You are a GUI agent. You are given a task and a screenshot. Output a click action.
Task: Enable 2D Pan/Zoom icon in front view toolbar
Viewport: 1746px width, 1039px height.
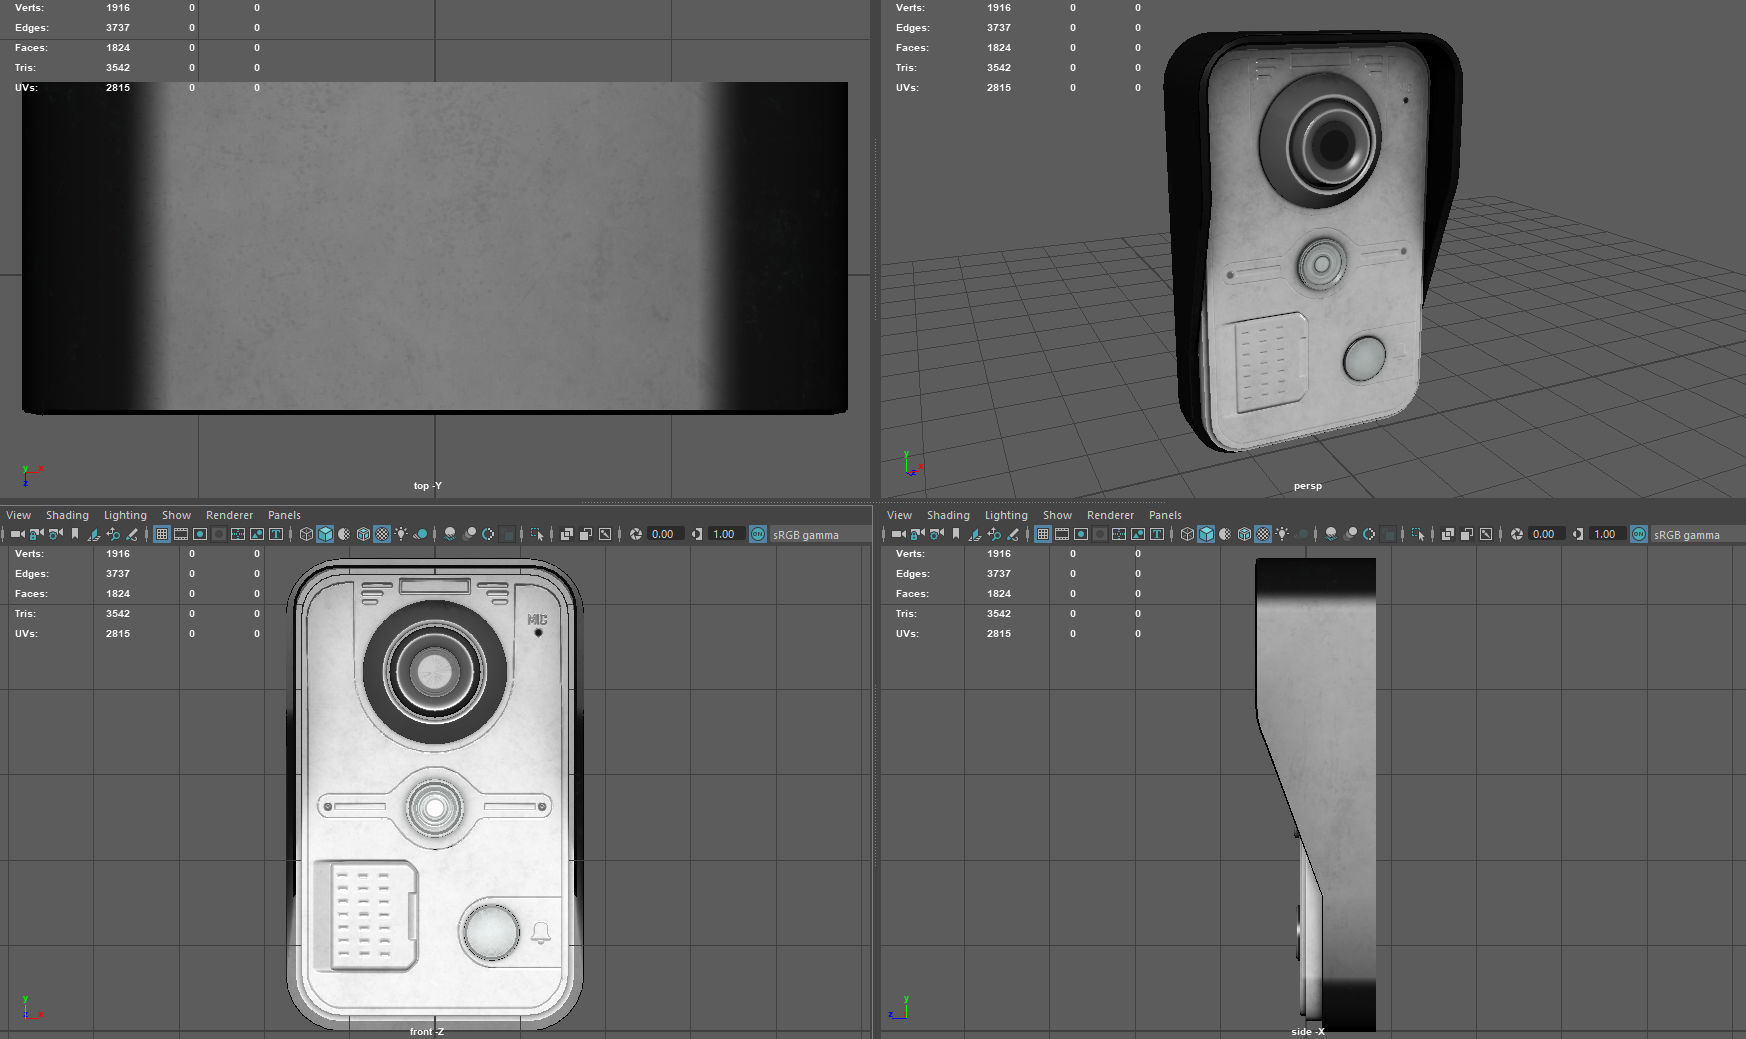[113, 534]
